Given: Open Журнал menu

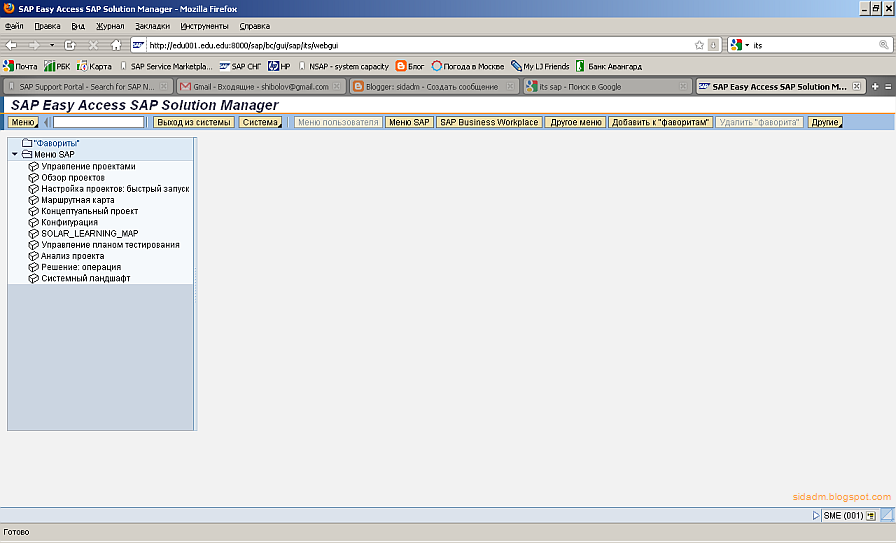Looking at the screenshot, I should coord(110,26).
